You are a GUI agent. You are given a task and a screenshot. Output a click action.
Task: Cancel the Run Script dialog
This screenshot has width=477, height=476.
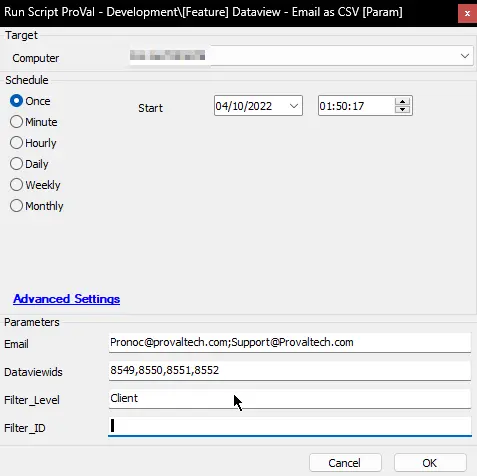[x=345, y=463]
